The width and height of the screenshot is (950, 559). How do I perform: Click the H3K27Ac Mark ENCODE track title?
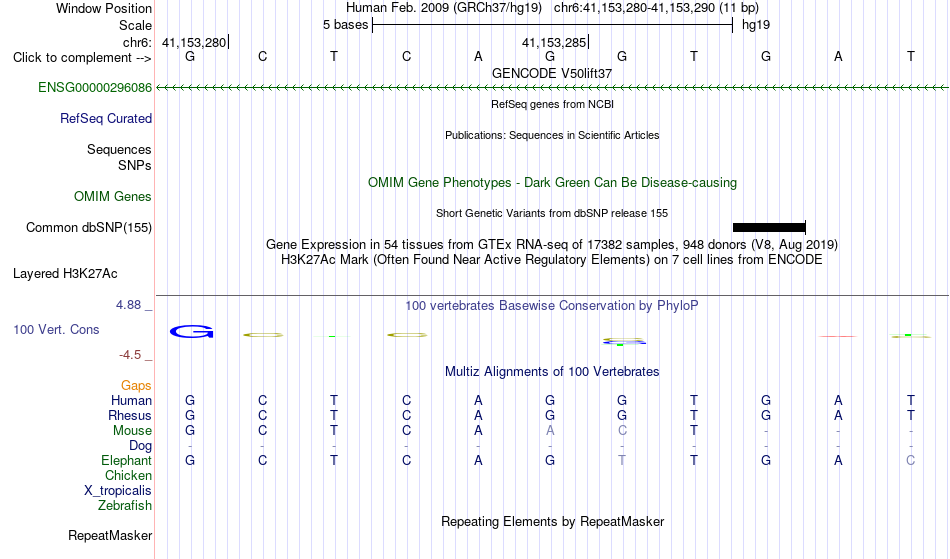[552, 259]
